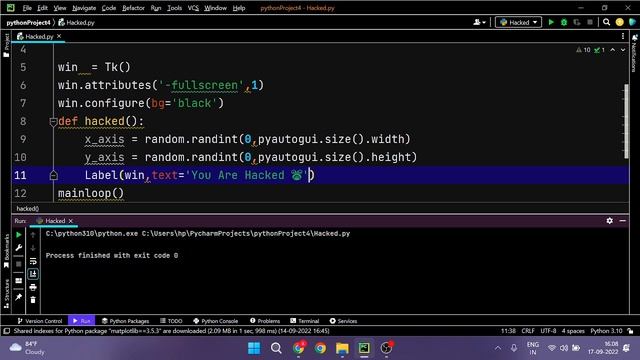Open Run panel settings gear

coord(609,220)
